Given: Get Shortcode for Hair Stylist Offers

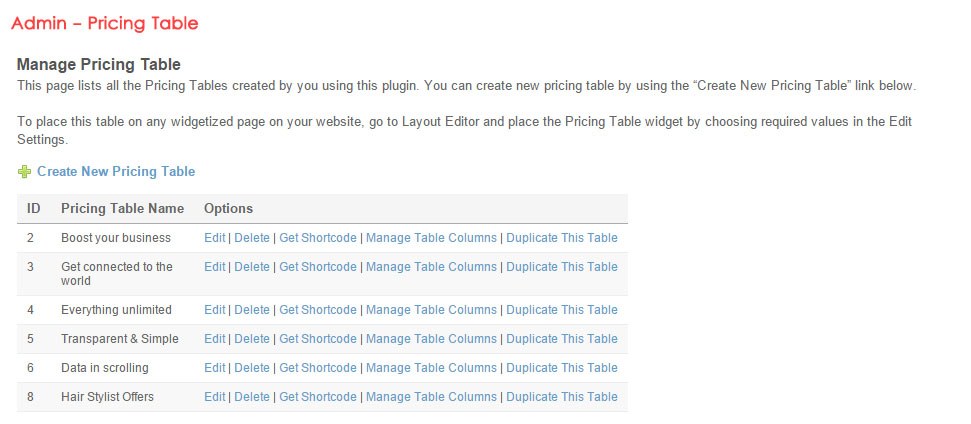Looking at the screenshot, I should tap(318, 397).
